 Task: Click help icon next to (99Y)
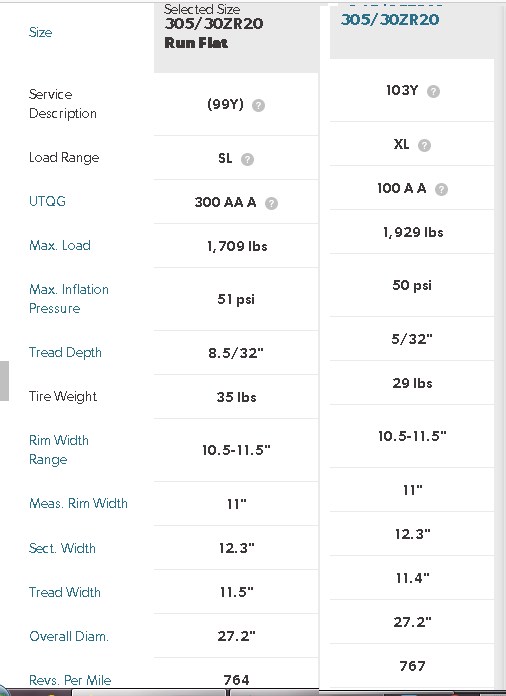[258, 106]
